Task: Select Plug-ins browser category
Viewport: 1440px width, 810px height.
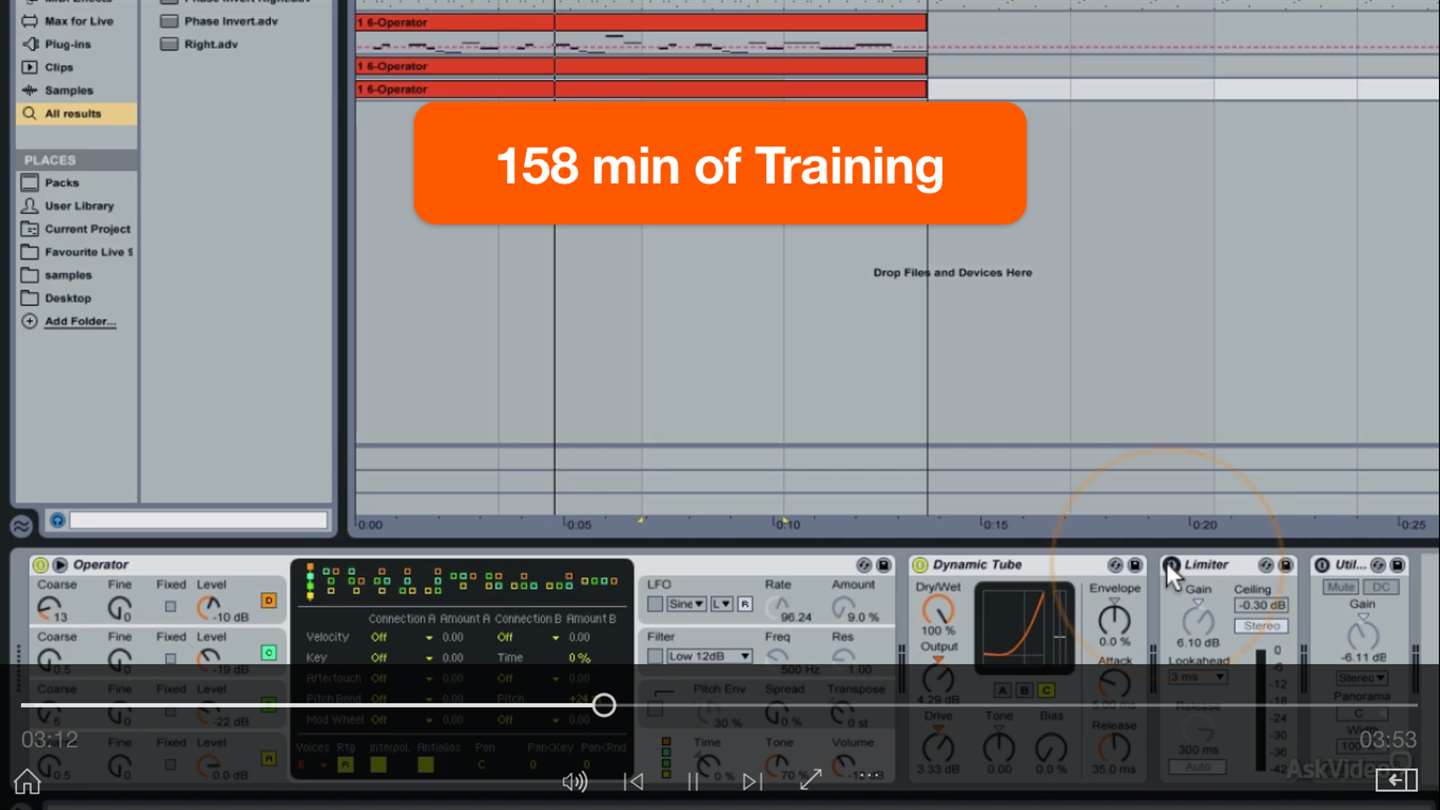Action: pos(57,44)
